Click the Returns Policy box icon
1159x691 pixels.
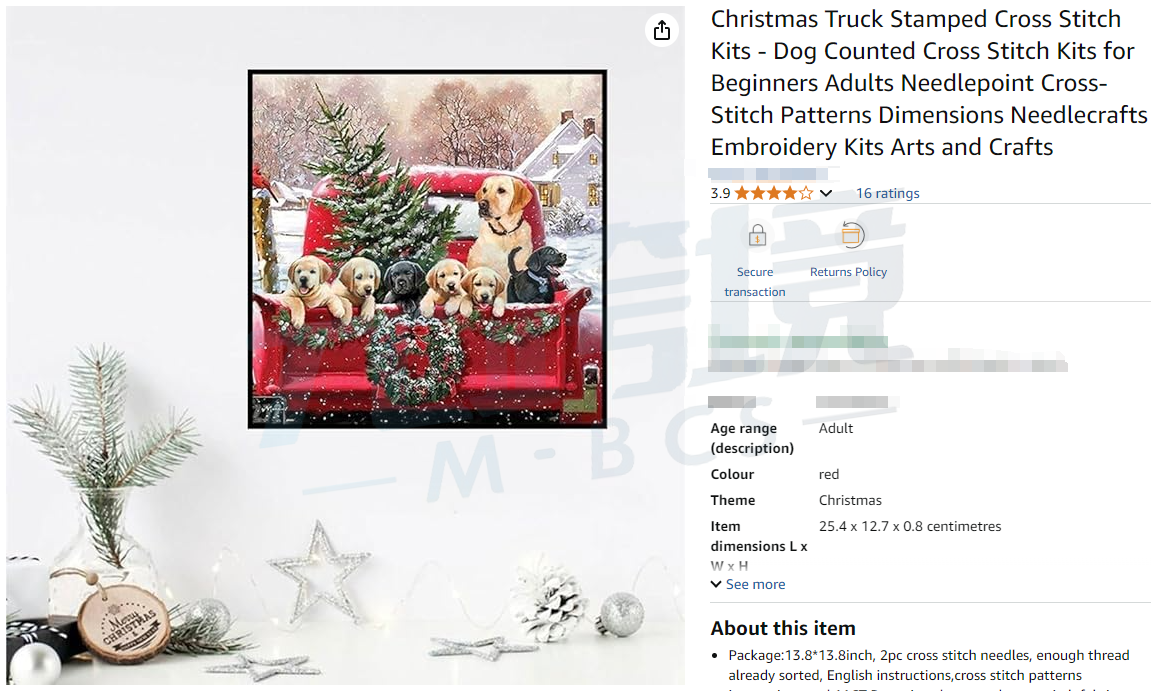tap(852, 236)
